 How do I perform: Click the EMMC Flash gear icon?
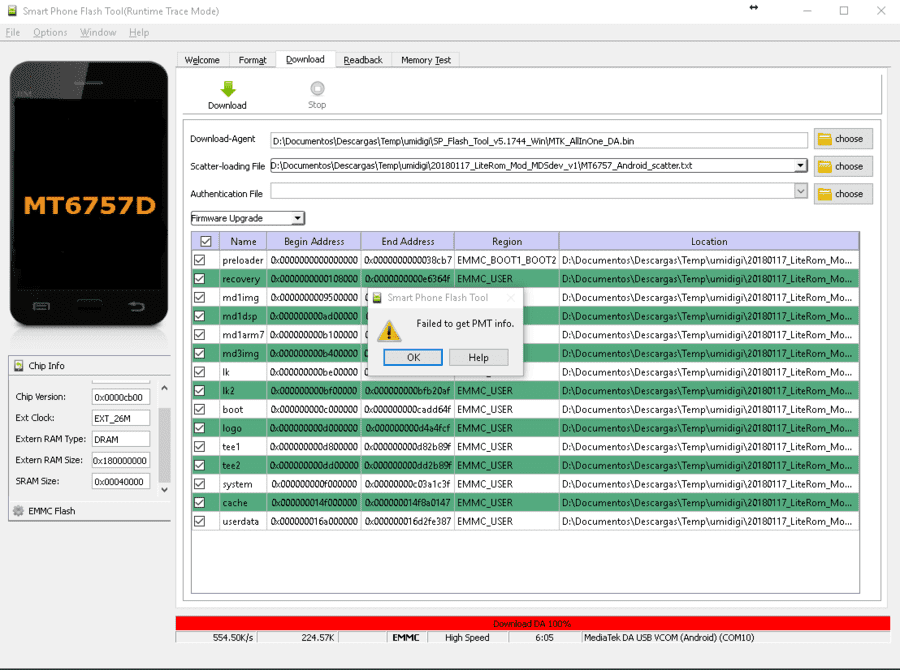point(18,510)
